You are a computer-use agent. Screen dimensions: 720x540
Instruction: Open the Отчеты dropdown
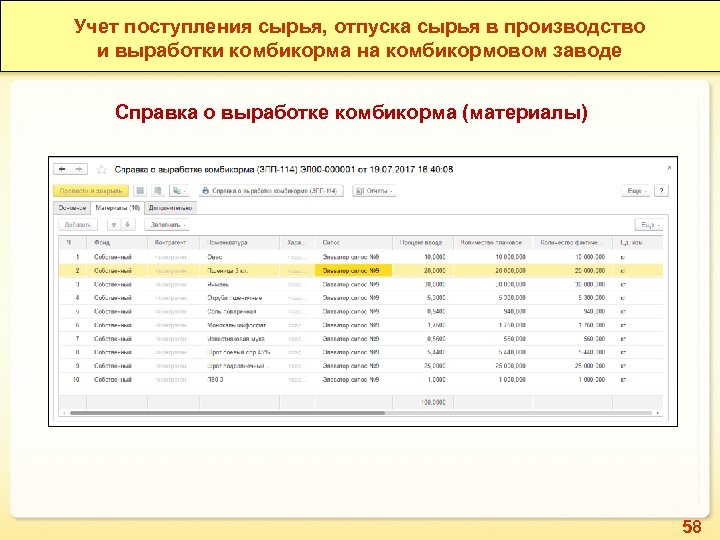coord(374,191)
